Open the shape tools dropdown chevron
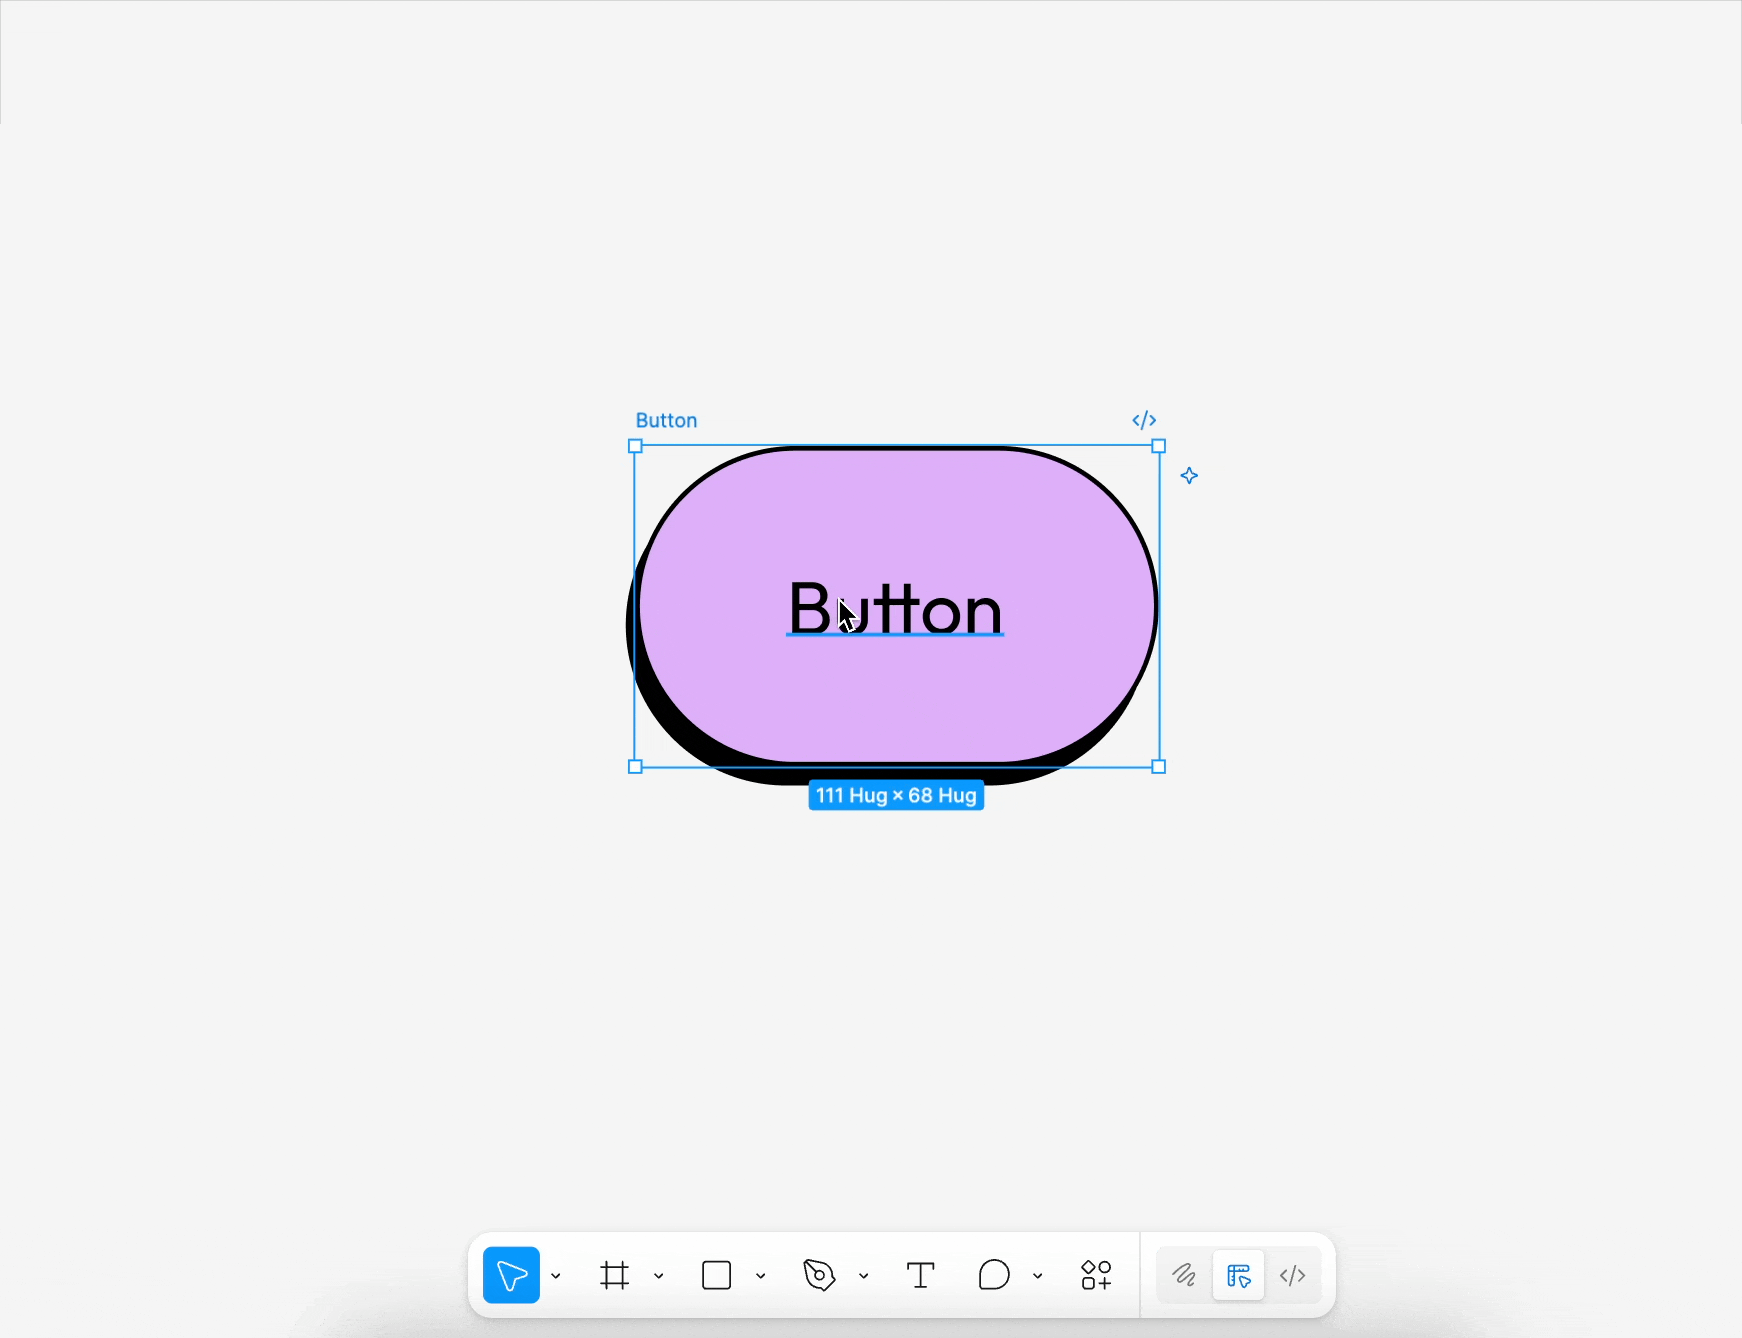1742x1338 pixels. click(x=761, y=1276)
